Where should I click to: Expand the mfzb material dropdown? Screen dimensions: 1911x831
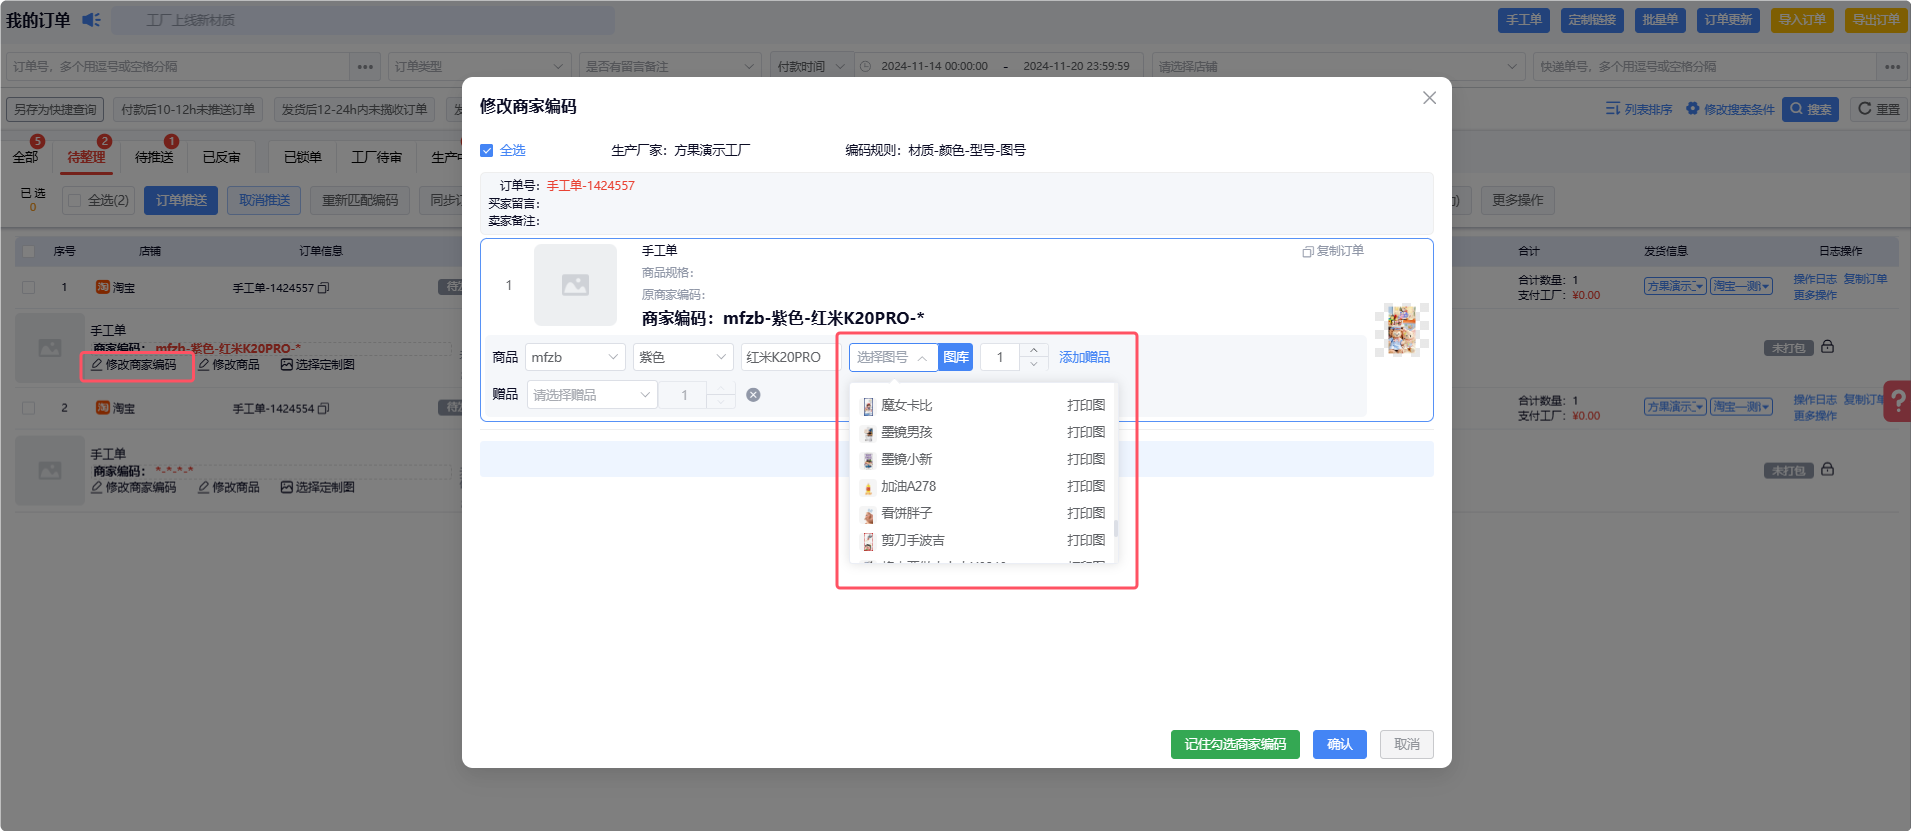[575, 357]
